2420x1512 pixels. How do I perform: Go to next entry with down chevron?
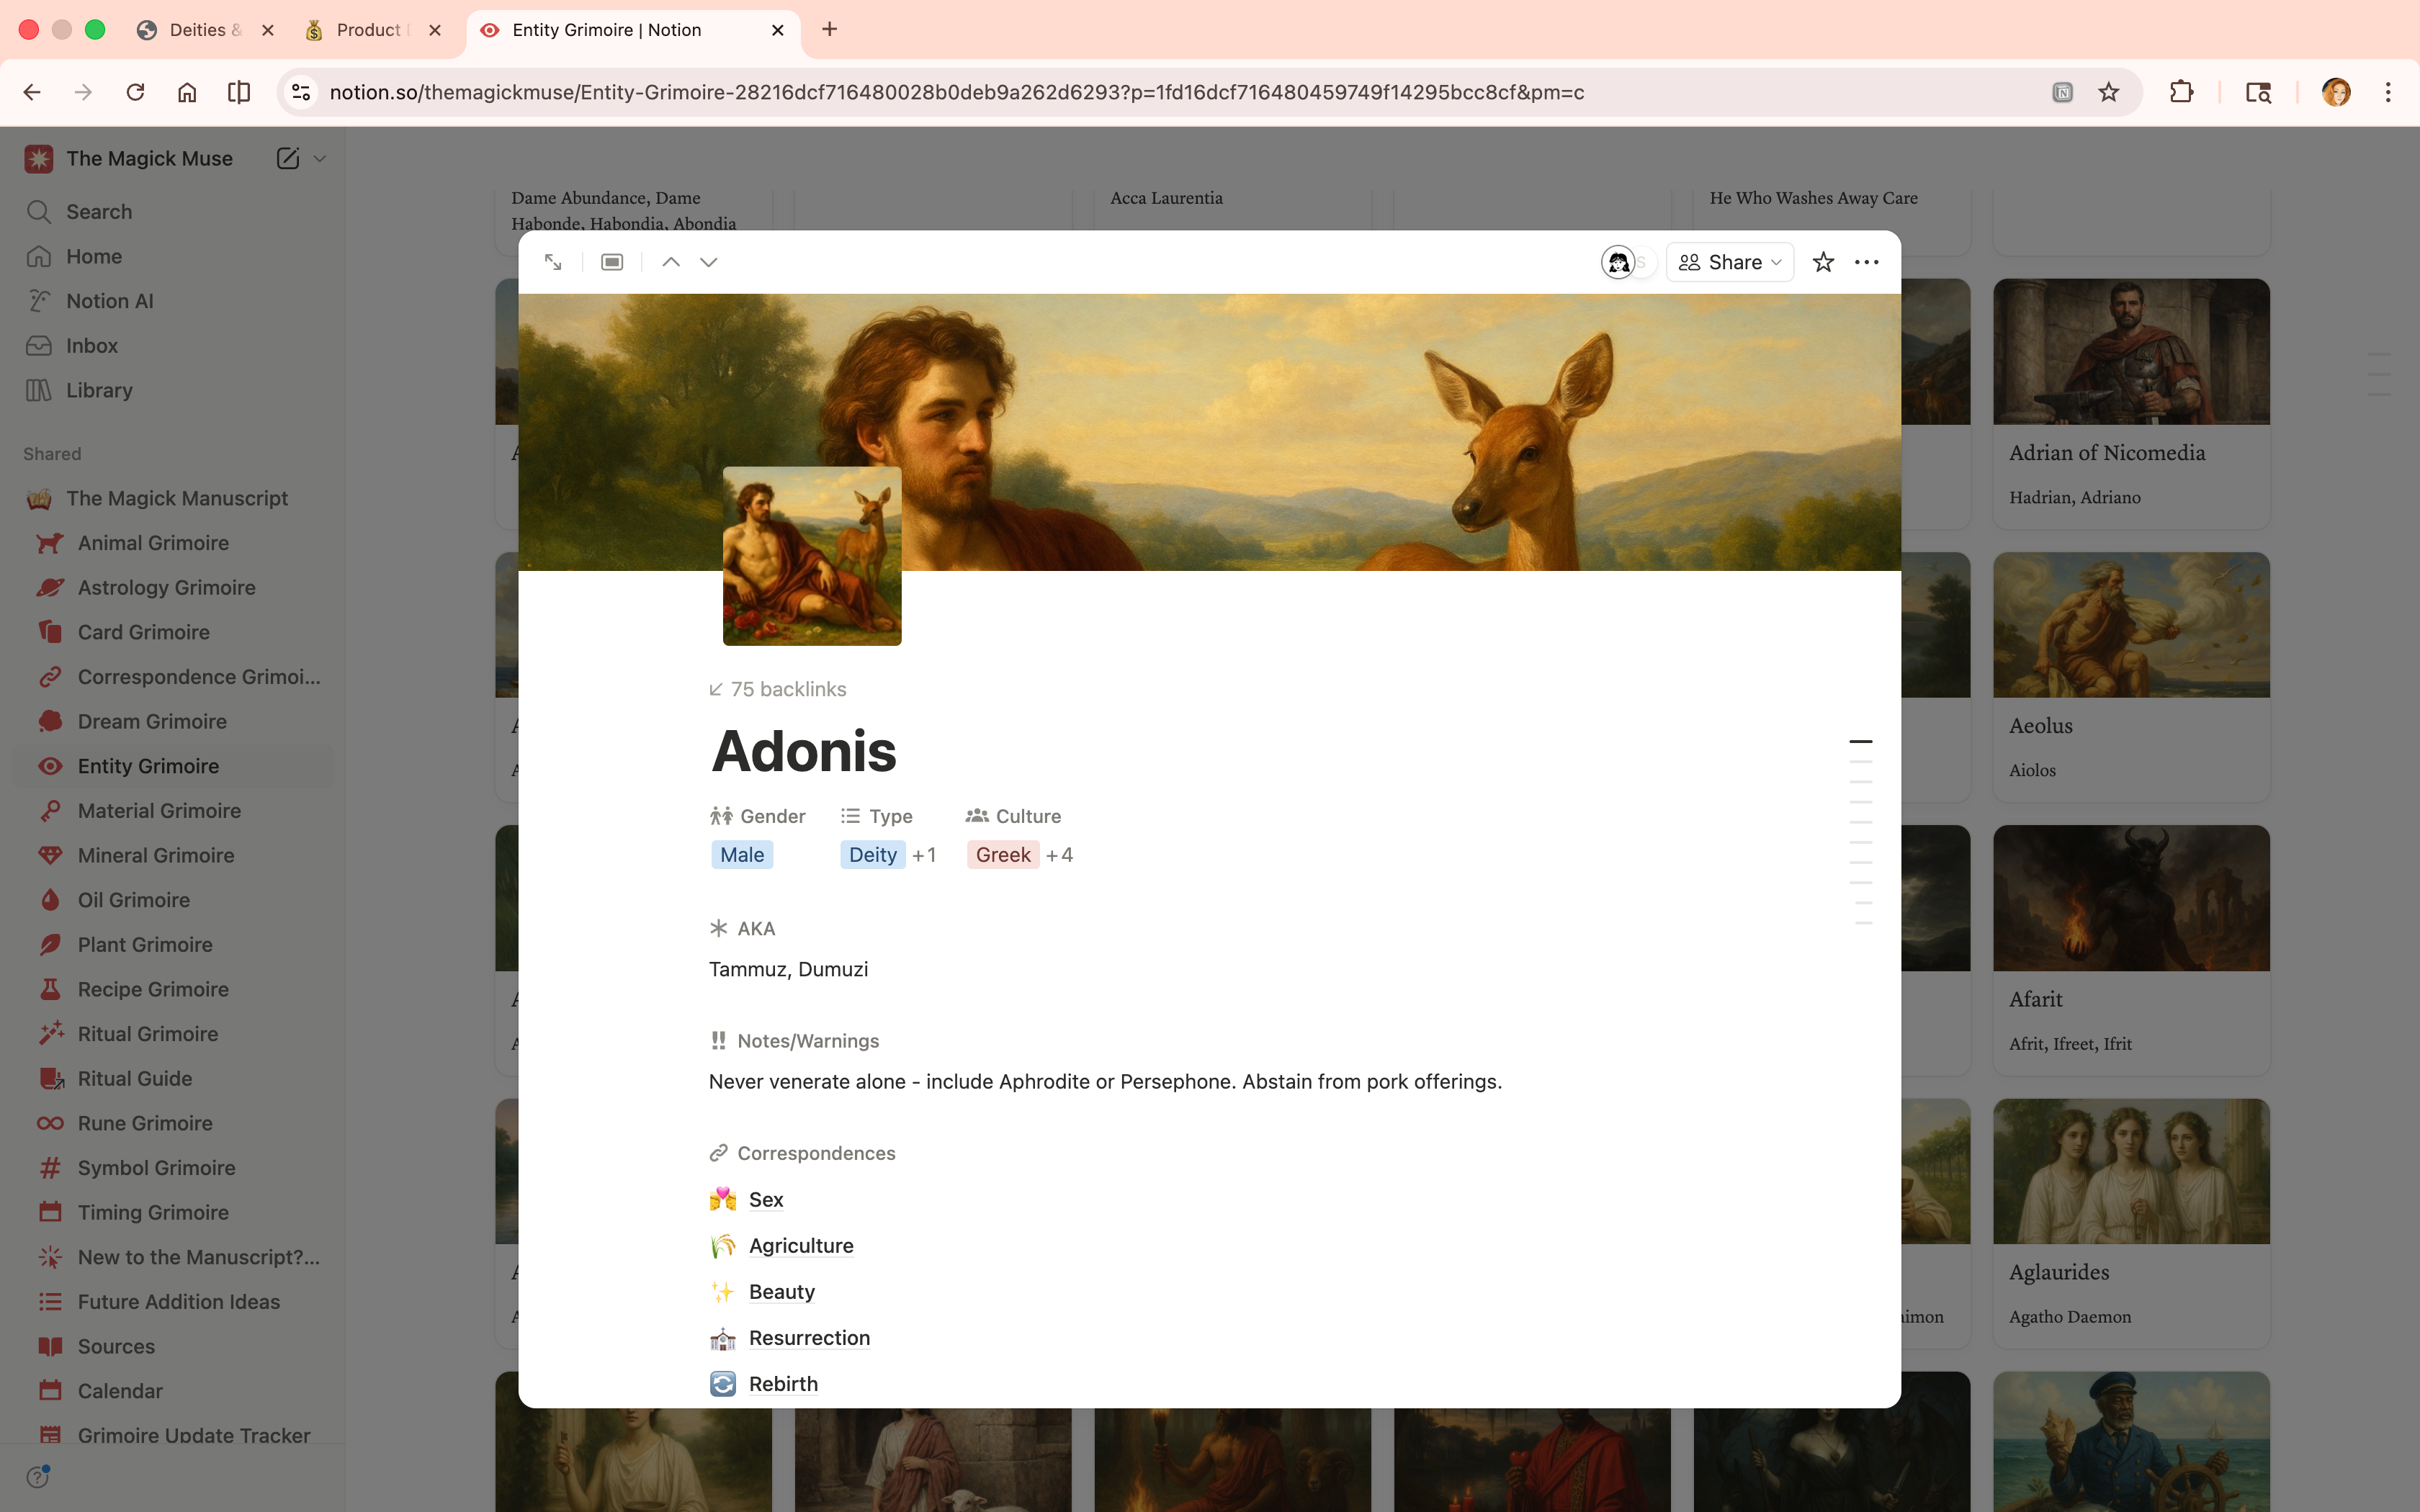709,262
